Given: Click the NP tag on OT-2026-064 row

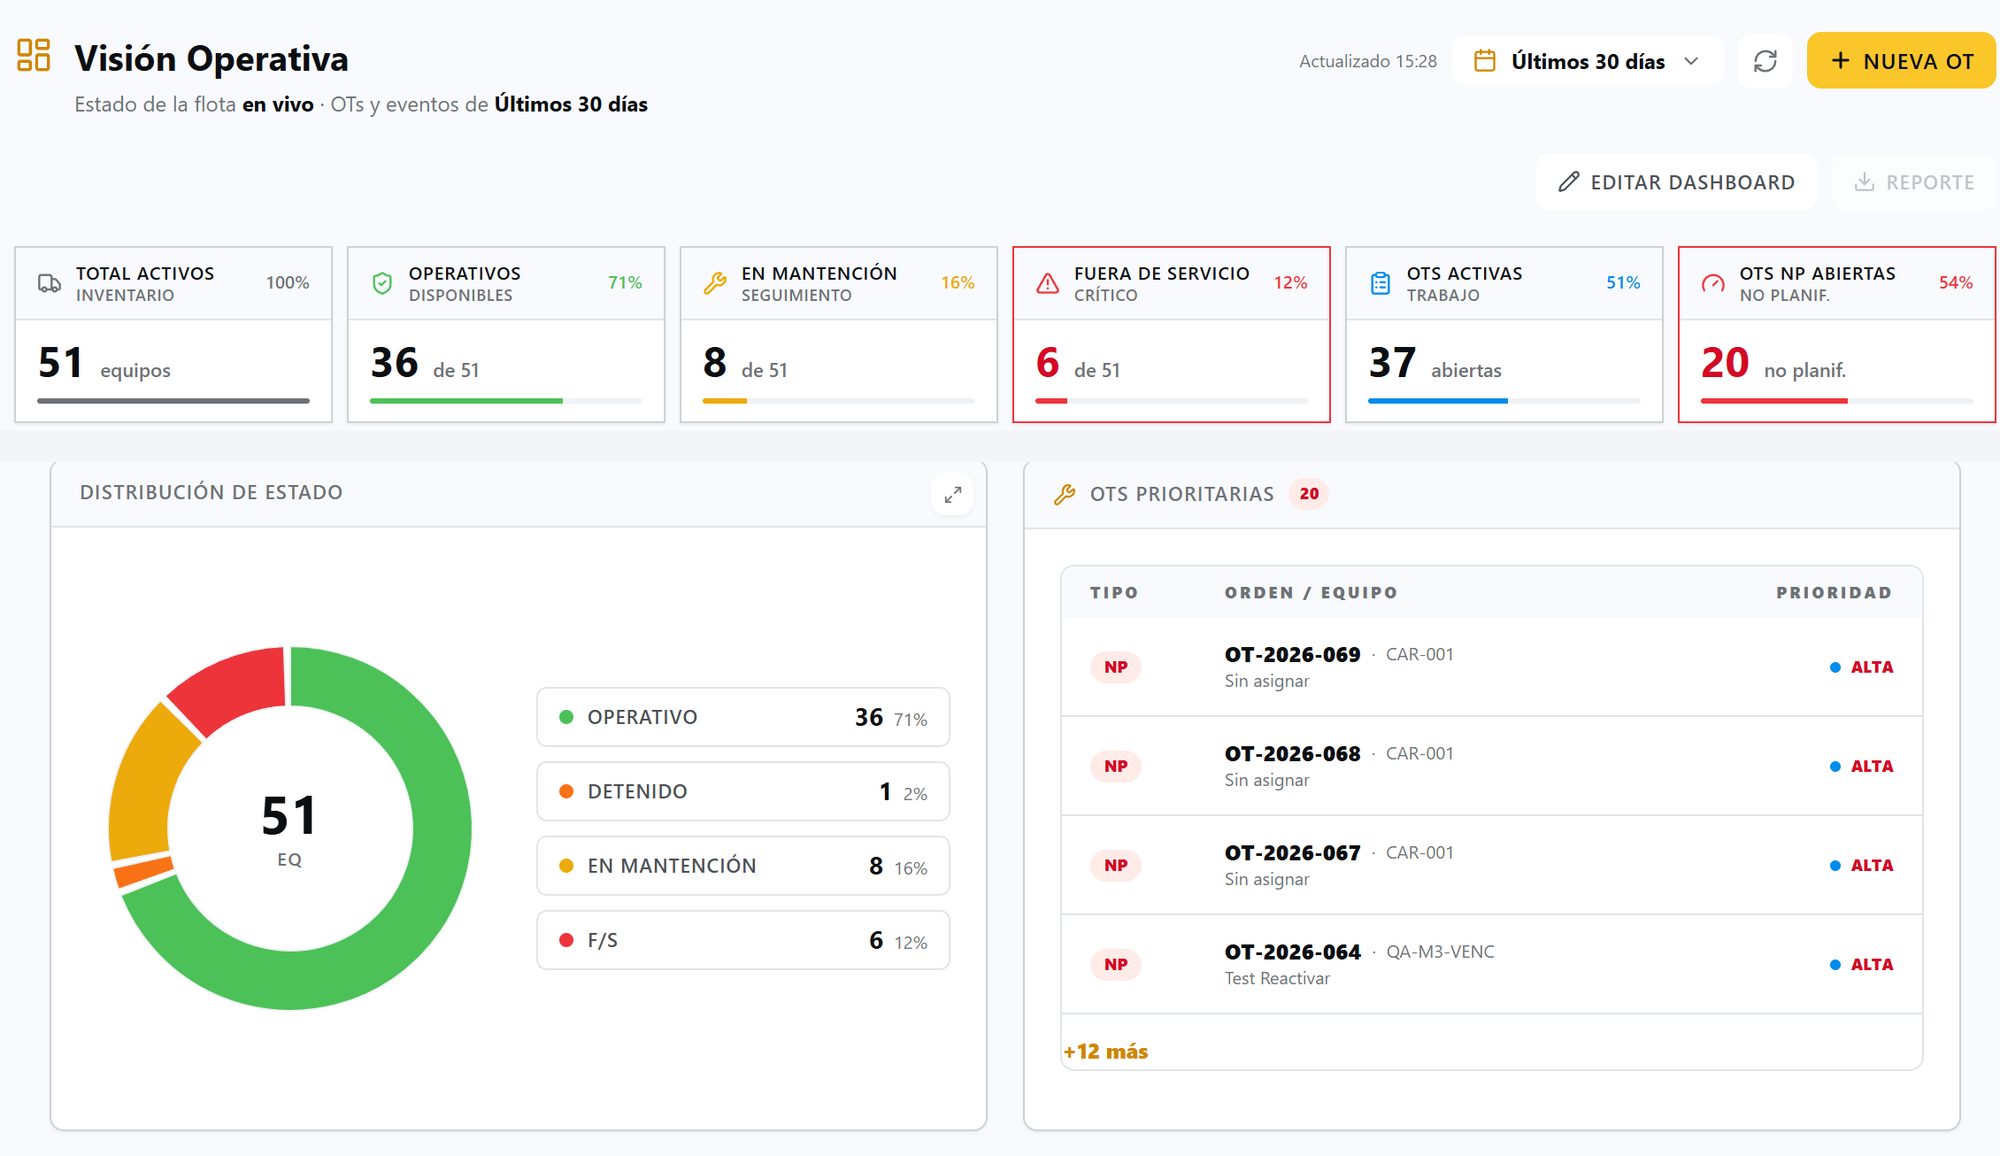Looking at the screenshot, I should click(1116, 964).
